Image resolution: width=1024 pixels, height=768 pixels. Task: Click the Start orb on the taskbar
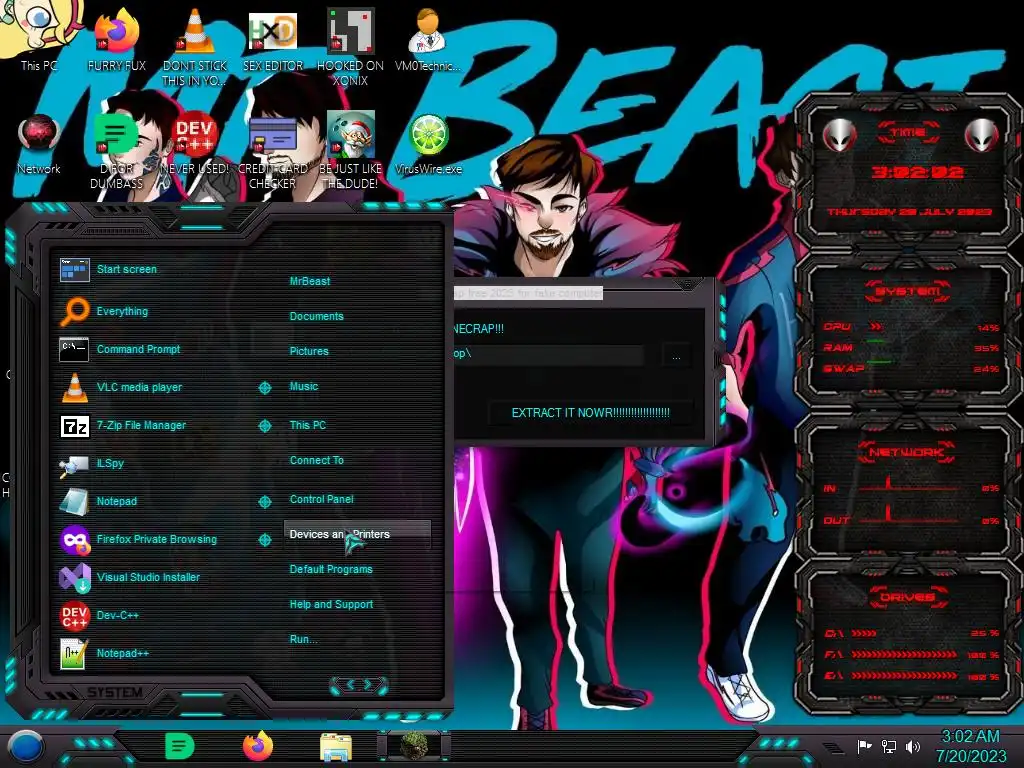pyautogui.click(x=25, y=747)
